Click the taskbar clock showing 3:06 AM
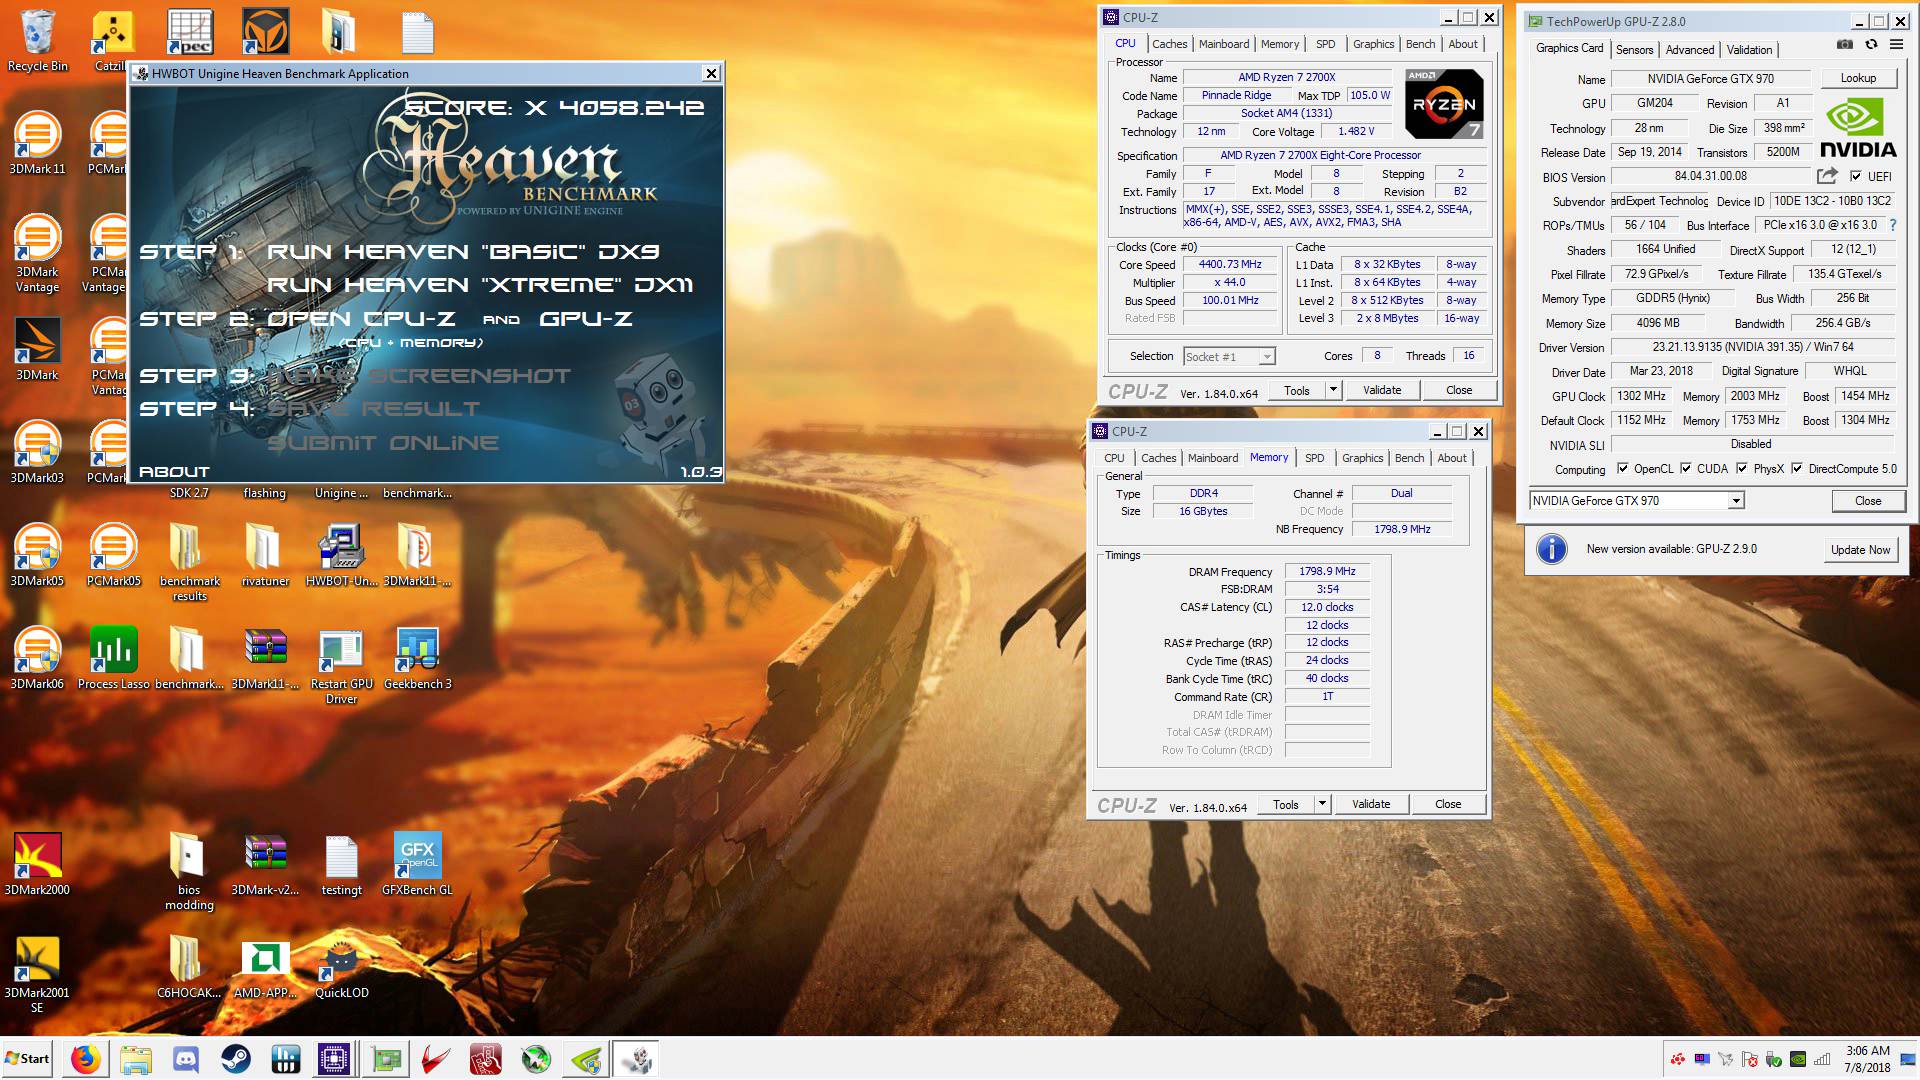 [x=1868, y=1059]
